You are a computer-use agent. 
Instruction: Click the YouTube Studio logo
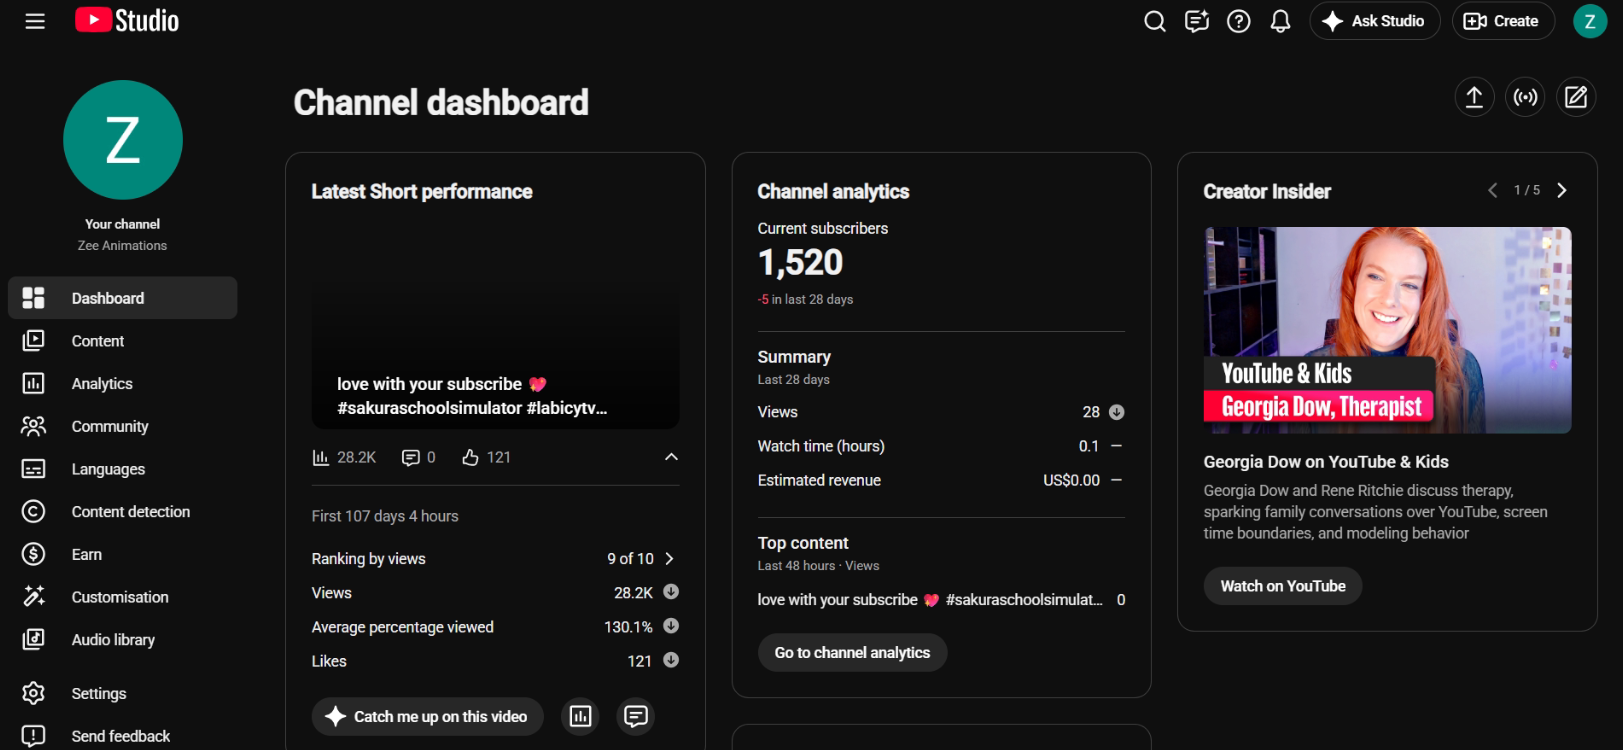[x=127, y=21]
